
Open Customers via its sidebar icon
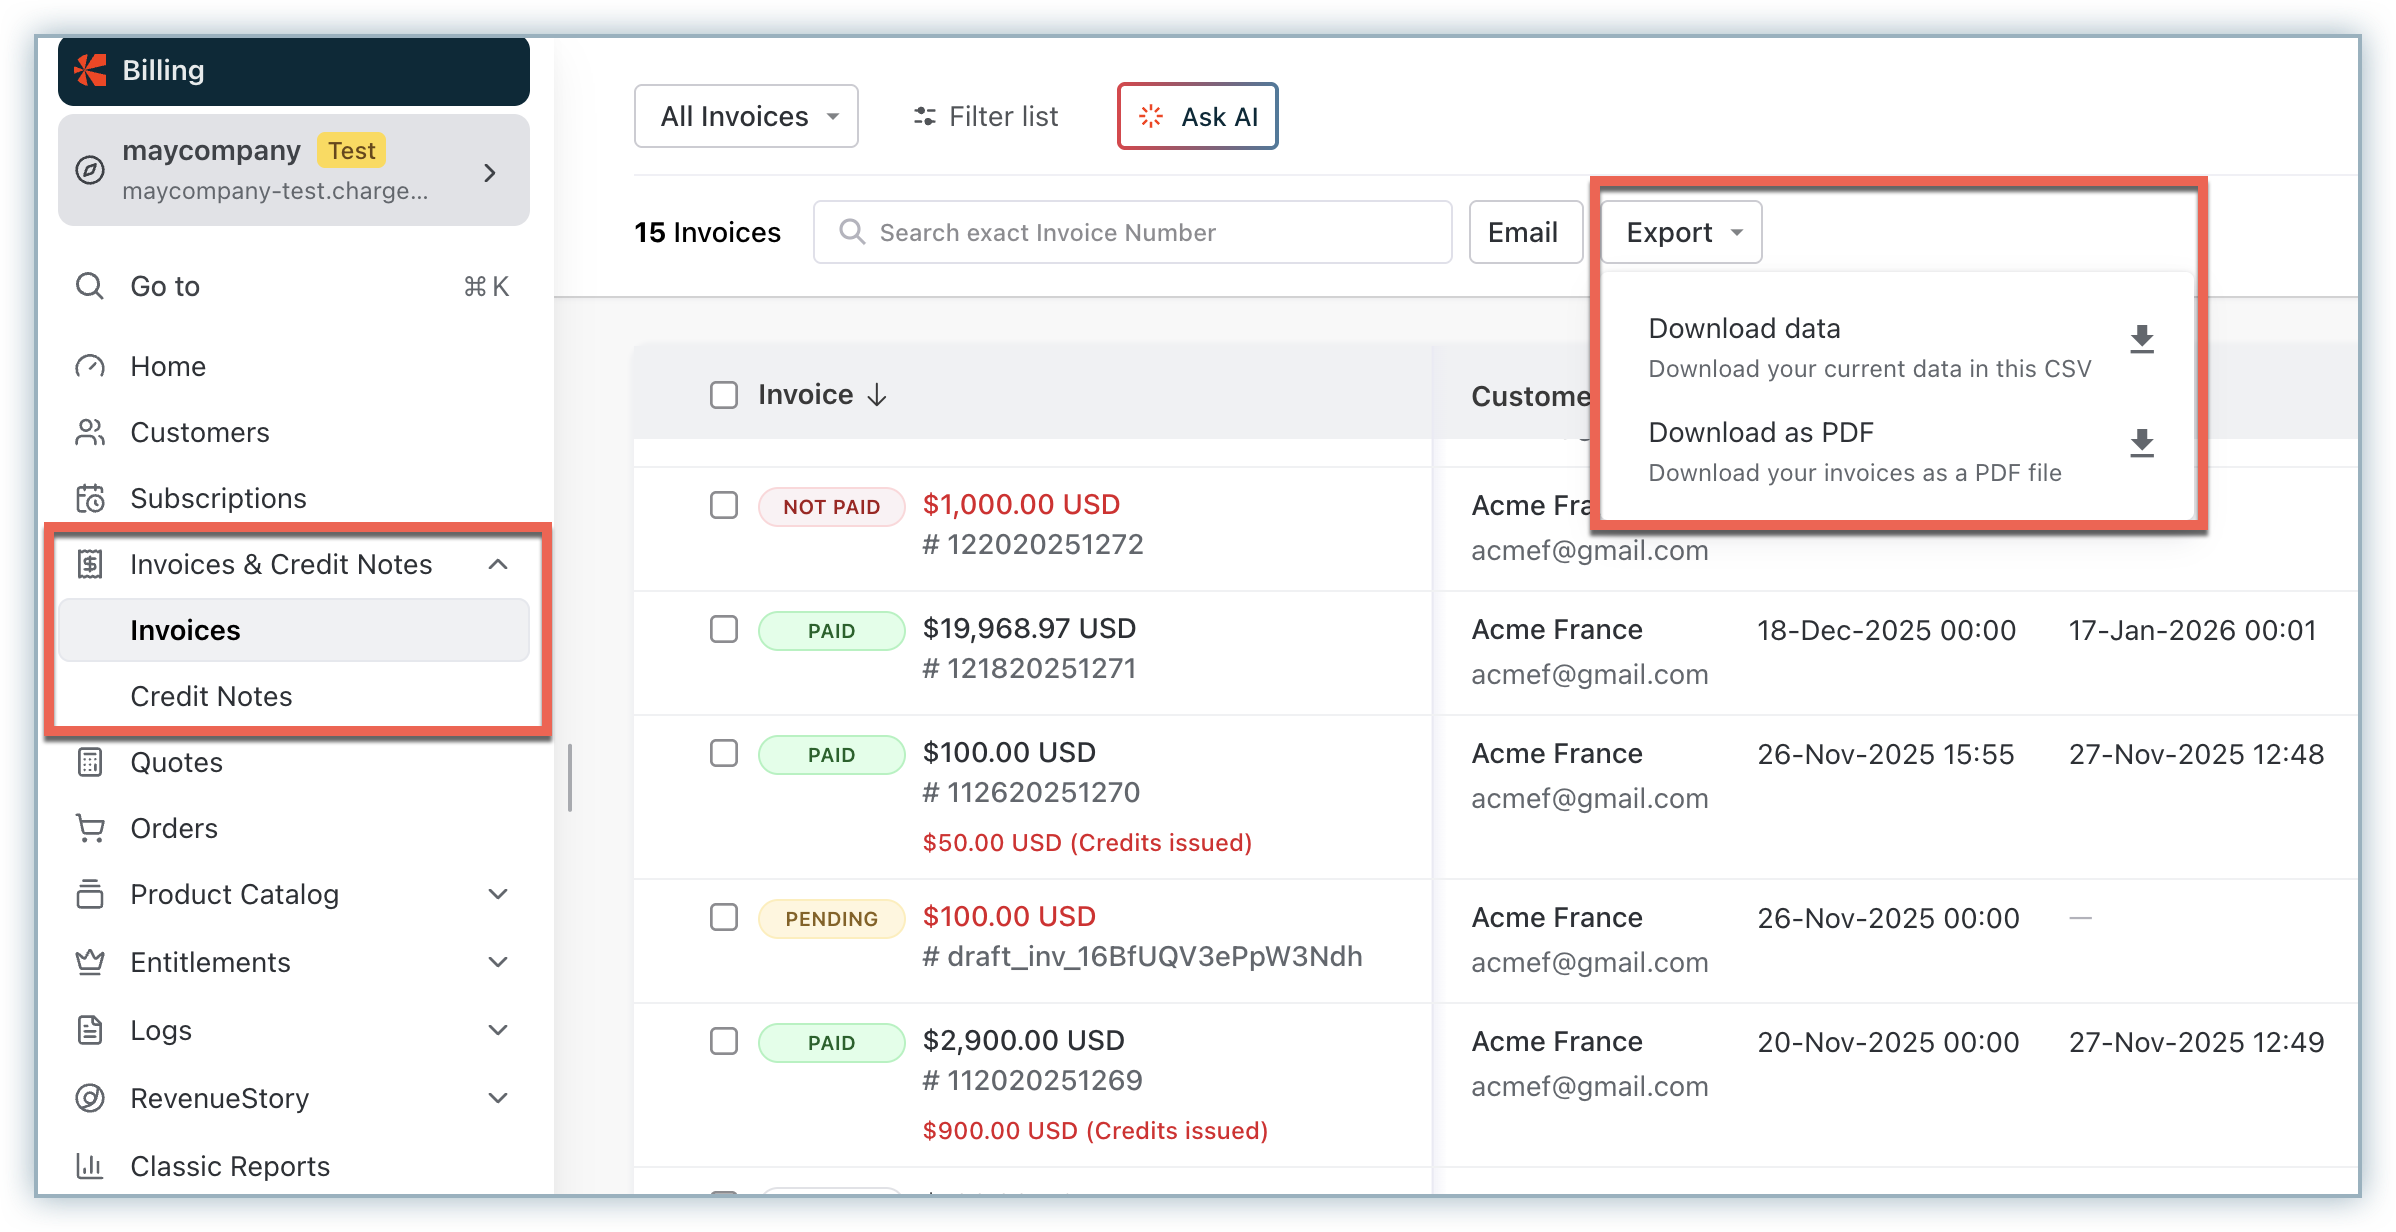90,431
